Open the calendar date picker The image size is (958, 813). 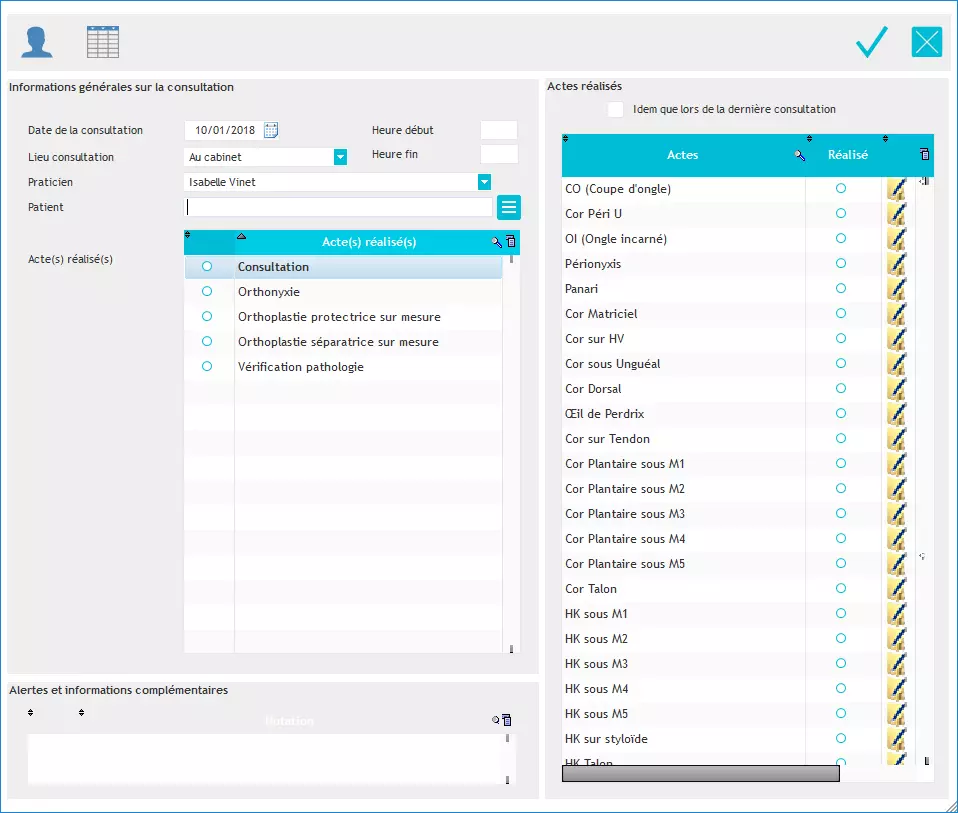tap(271, 130)
